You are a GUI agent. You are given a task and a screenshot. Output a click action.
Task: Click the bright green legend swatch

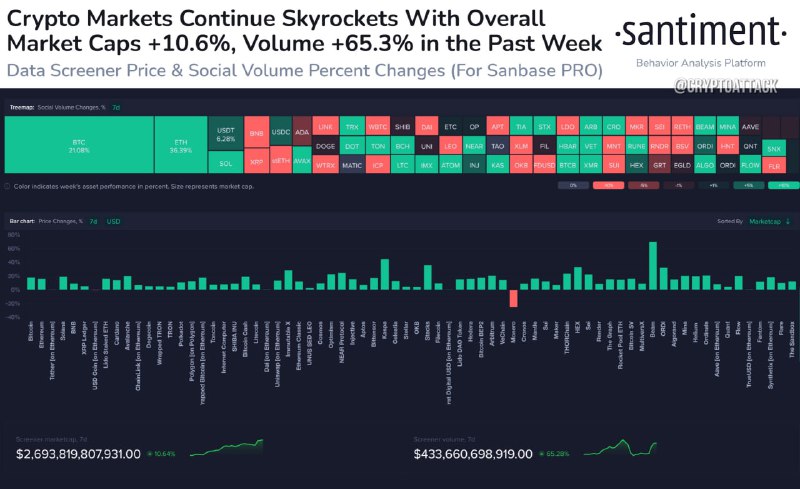[x=784, y=185]
